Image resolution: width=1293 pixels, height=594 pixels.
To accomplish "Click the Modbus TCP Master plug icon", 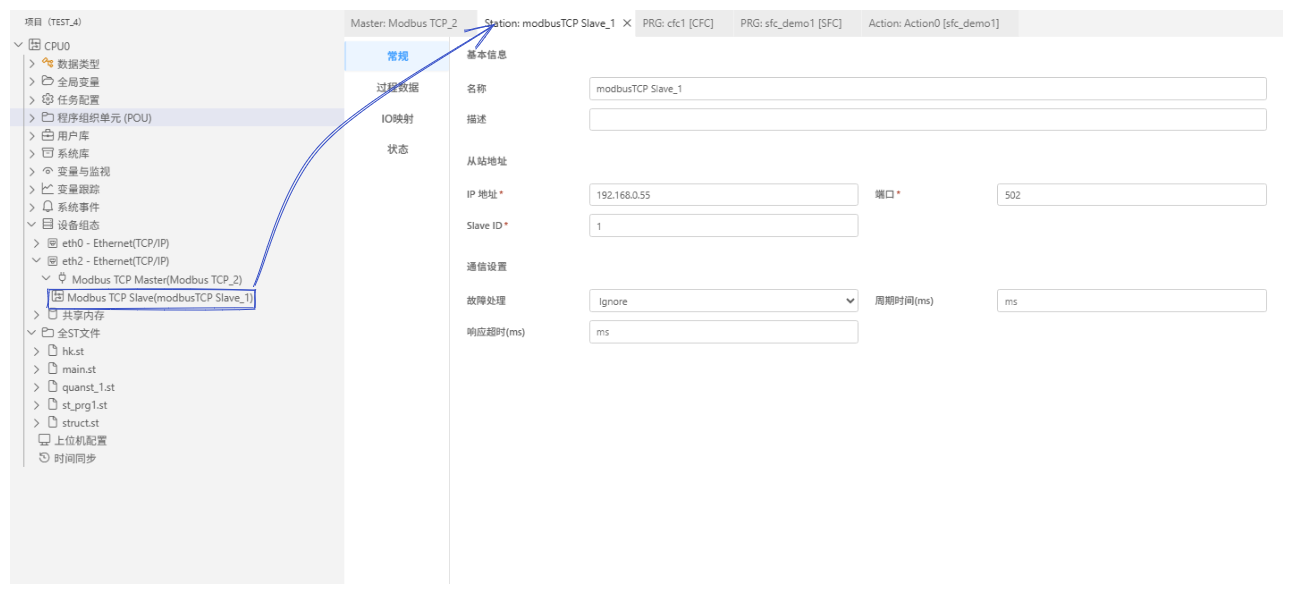I will pos(63,279).
